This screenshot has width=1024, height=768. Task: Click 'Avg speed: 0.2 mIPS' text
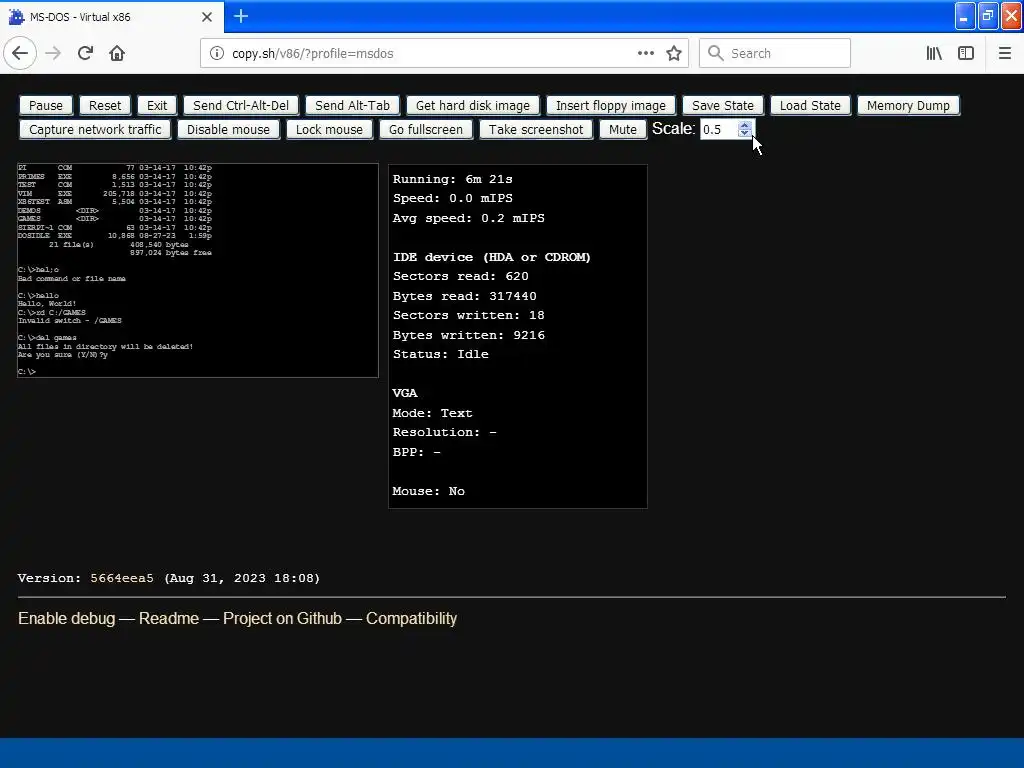(468, 218)
